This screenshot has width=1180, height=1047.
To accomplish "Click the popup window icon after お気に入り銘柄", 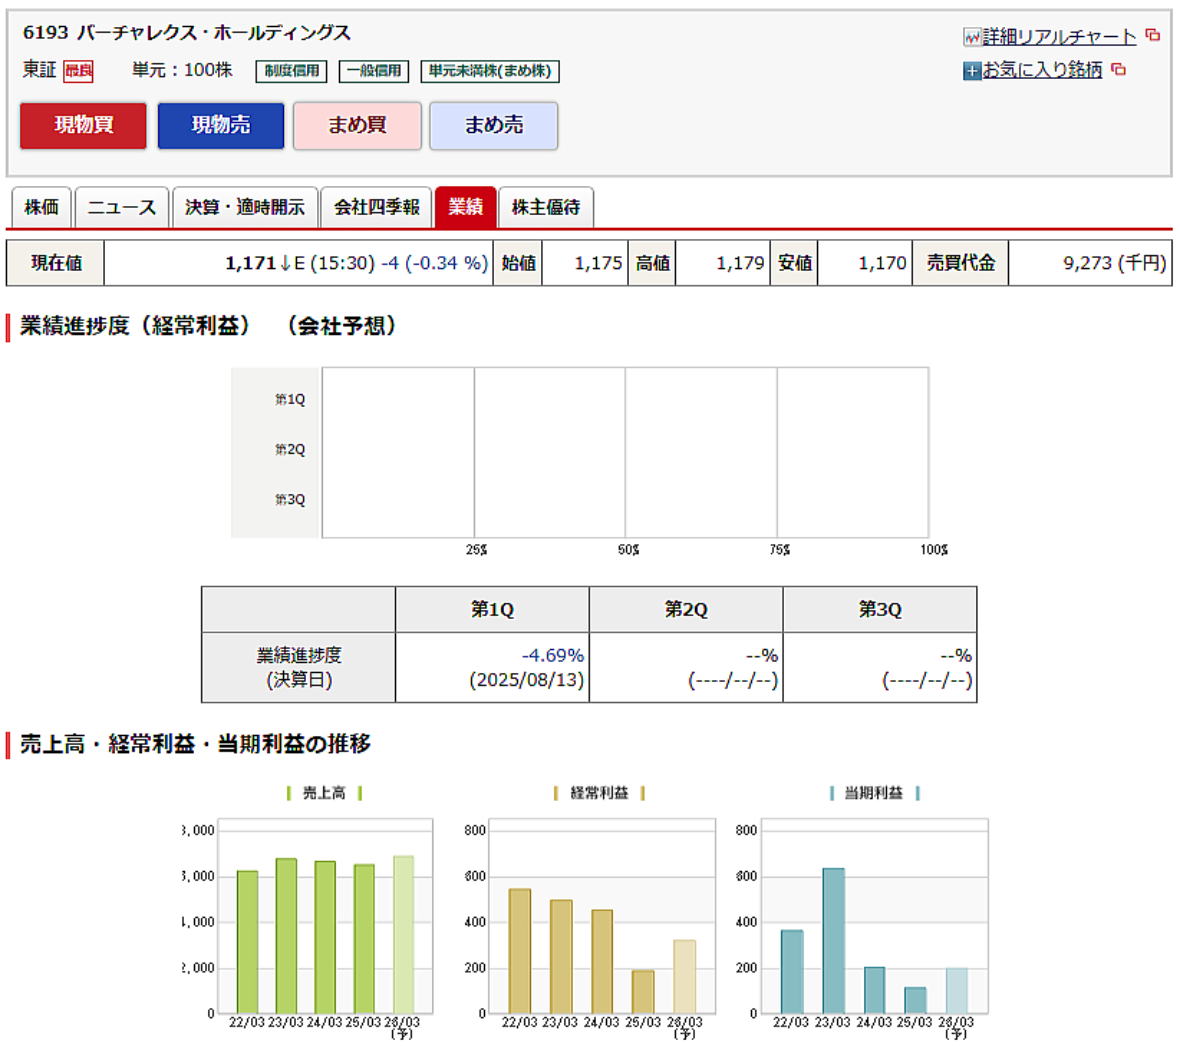I will pos(1119,69).
